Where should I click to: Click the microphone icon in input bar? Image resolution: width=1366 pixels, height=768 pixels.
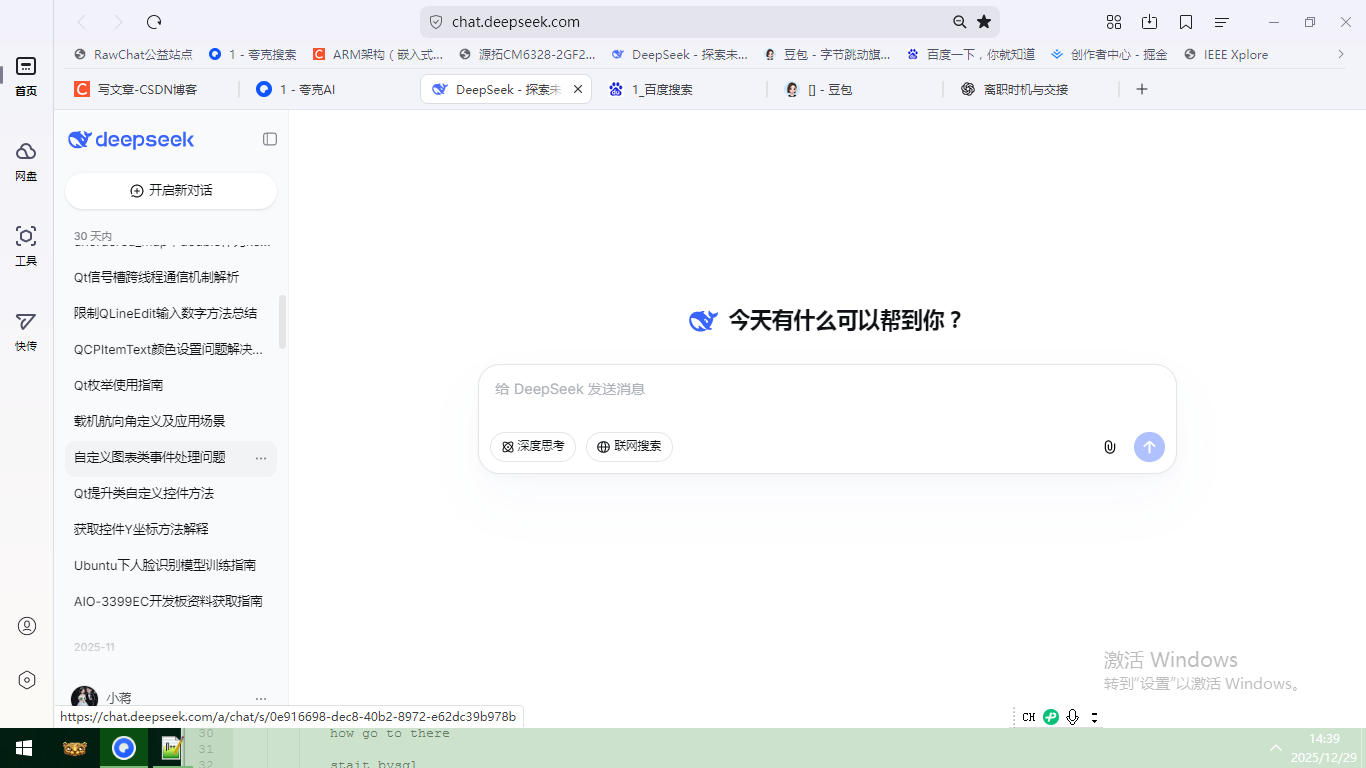point(1073,717)
